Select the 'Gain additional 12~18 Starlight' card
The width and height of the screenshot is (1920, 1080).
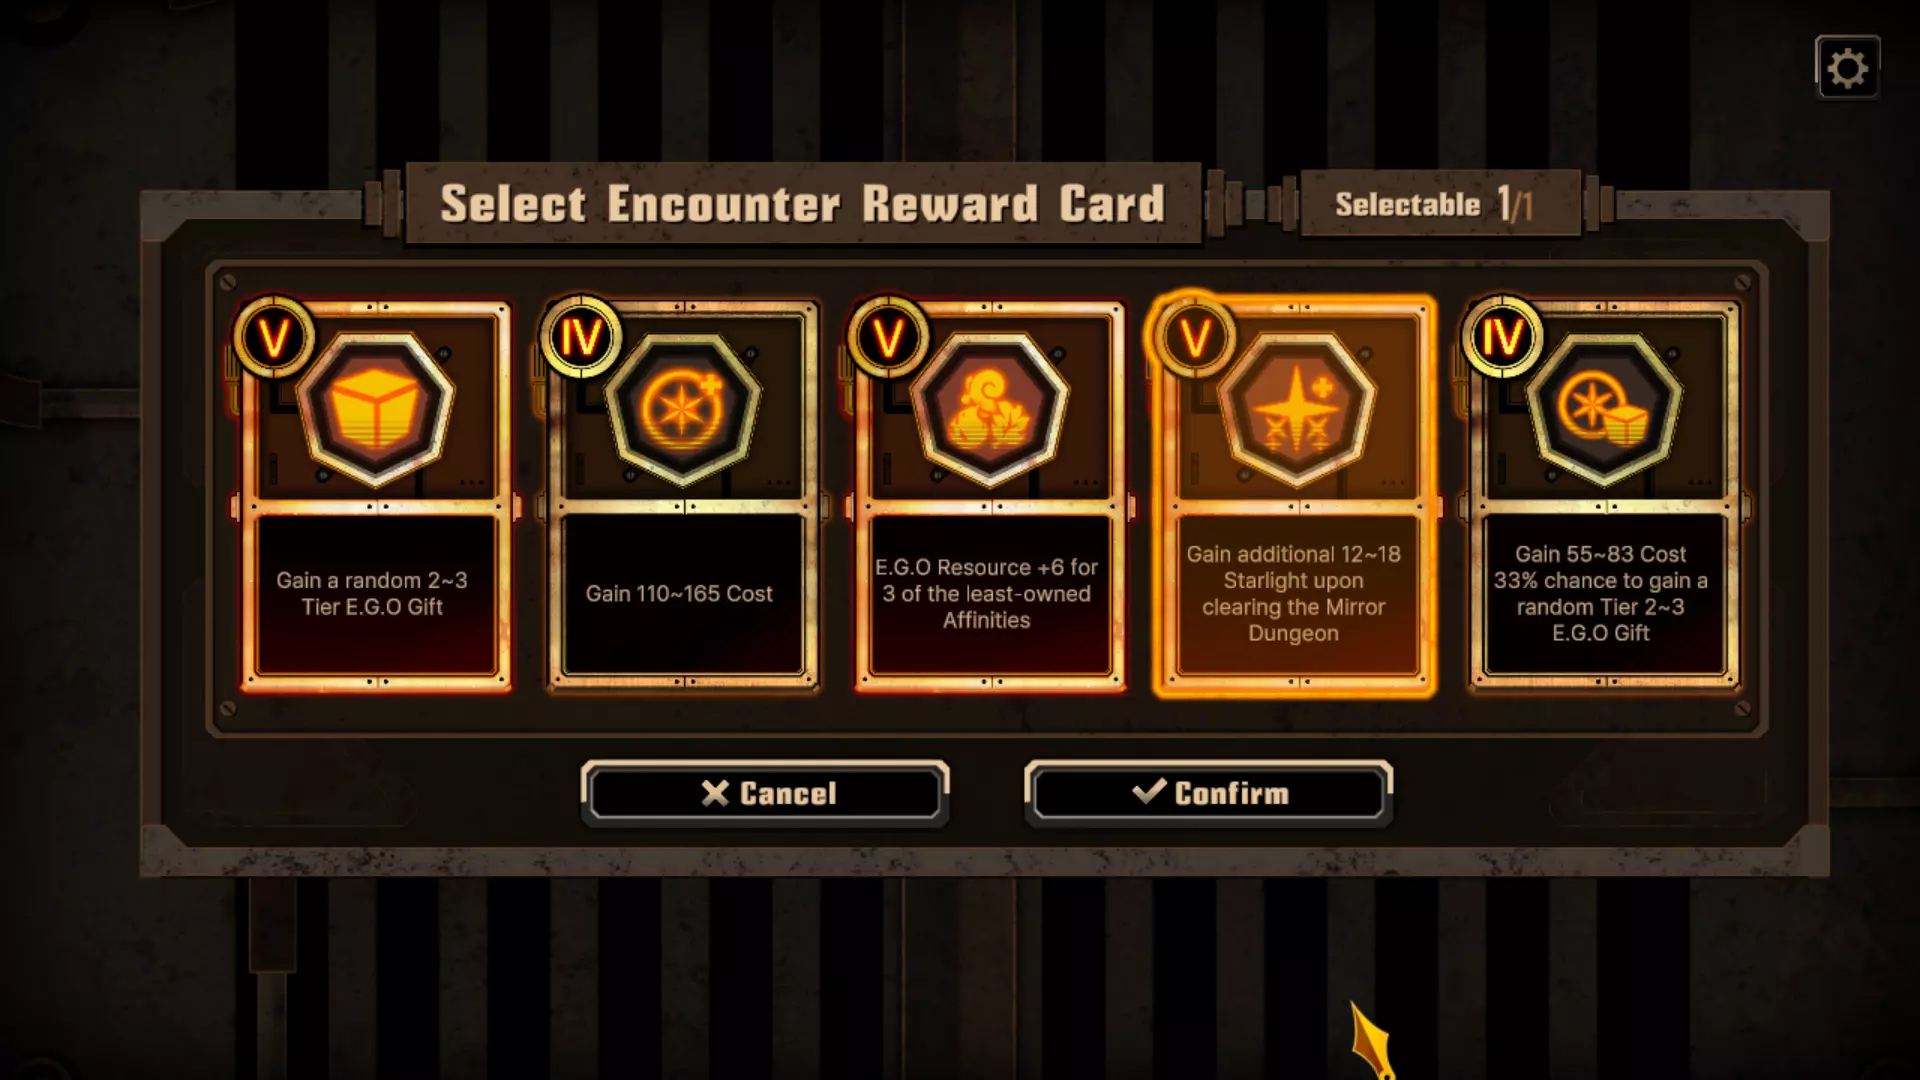pyautogui.click(x=1295, y=496)
